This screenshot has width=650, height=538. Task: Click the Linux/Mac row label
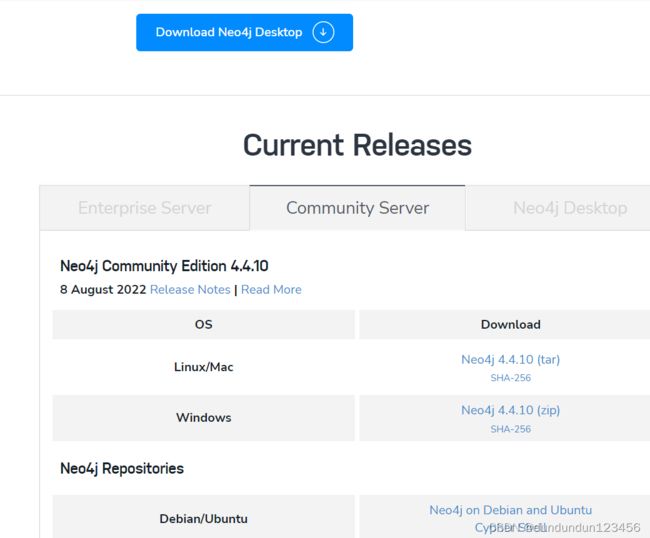(204, 367)
